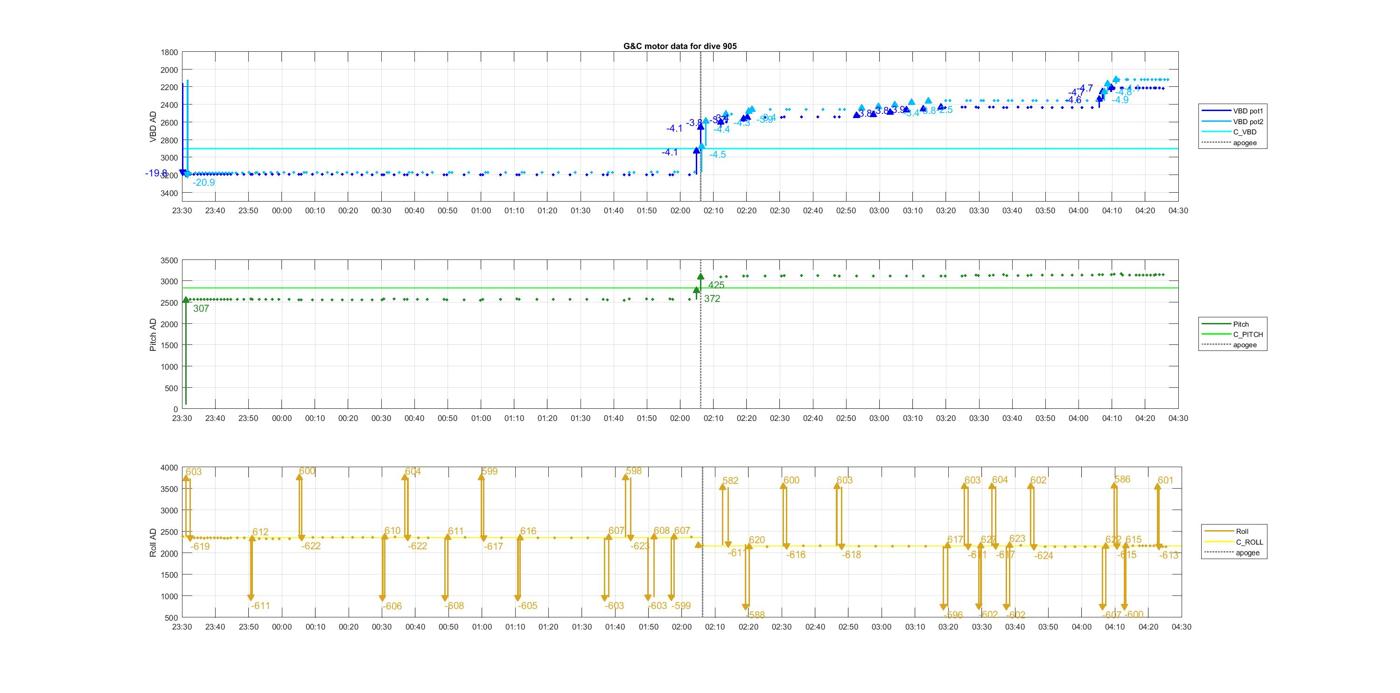1400x693 pixels.
Task: Click the '425' pitch data label
Action: 716,286
